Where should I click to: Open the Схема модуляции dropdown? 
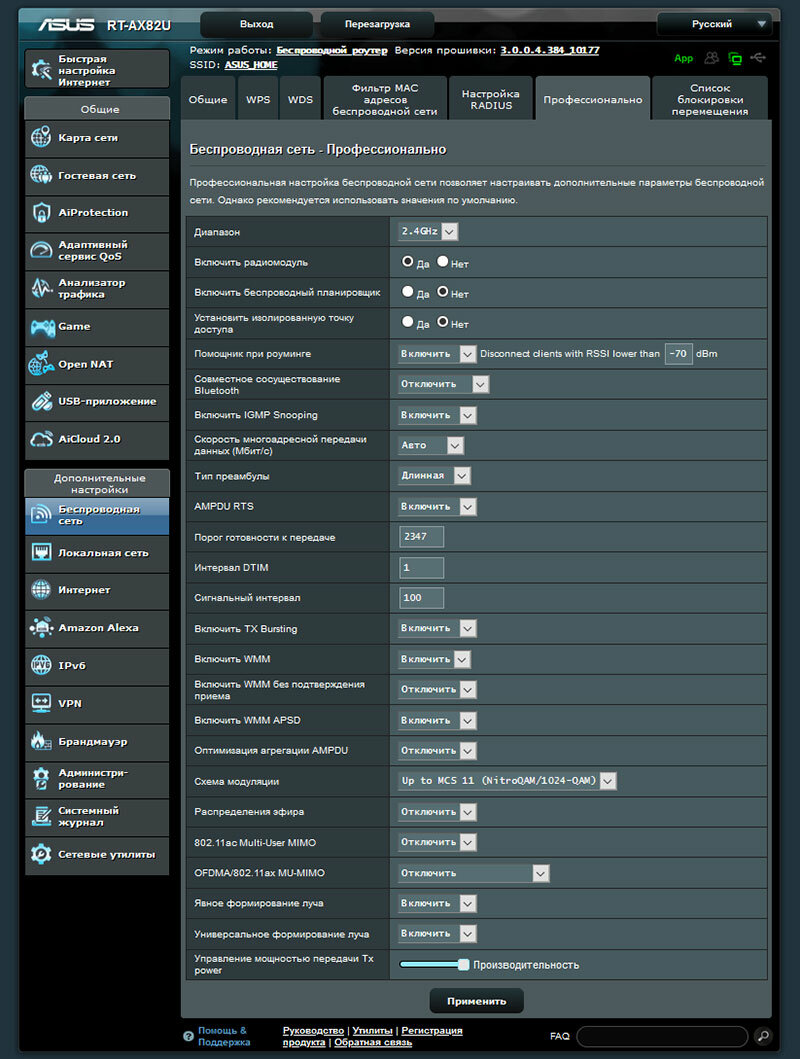tap(507, 781)
